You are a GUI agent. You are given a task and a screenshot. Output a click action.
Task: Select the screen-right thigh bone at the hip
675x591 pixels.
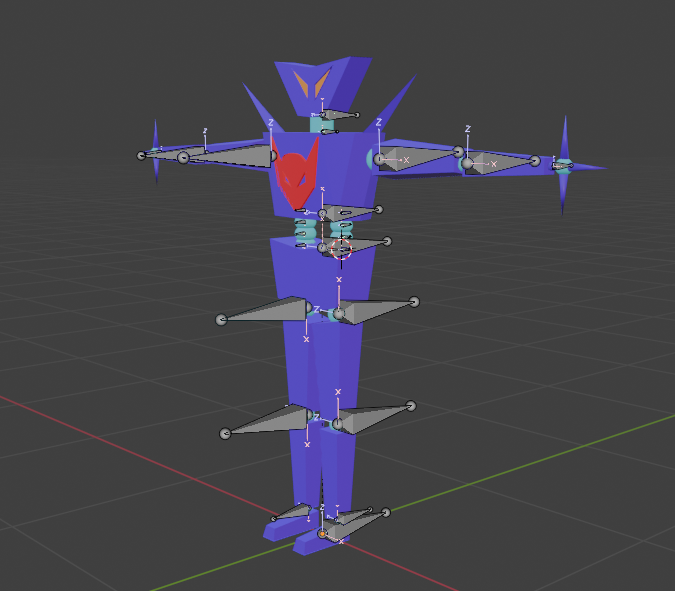pyautogui.click(x=375, y=310)
